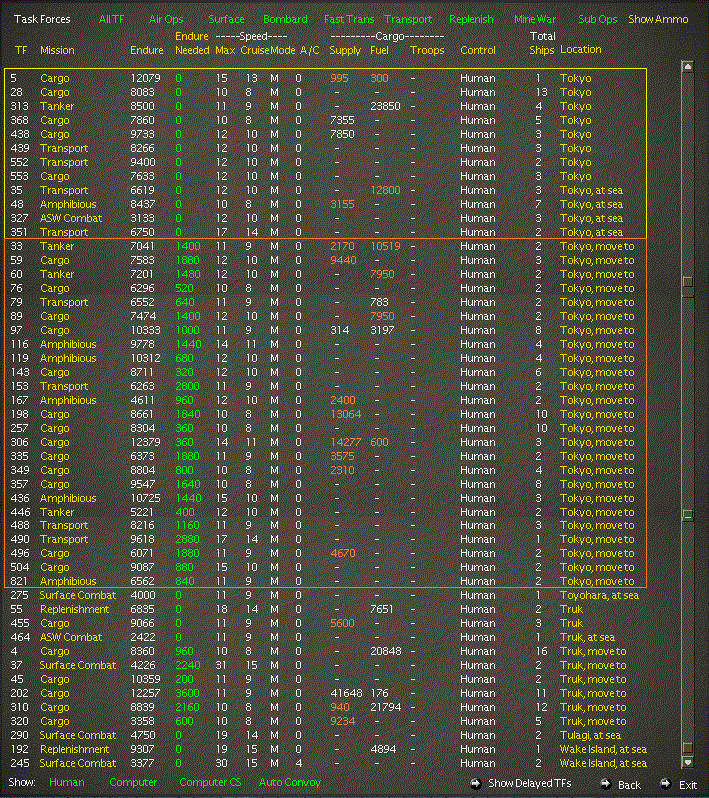Viewport: 709px width, 798px height.
Task: Toggle Show Ammo view
Action: pos(658,19)
